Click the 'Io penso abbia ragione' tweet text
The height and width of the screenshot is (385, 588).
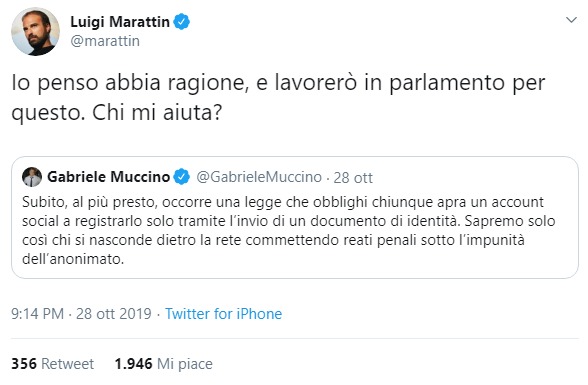click(x=128, y=83)
